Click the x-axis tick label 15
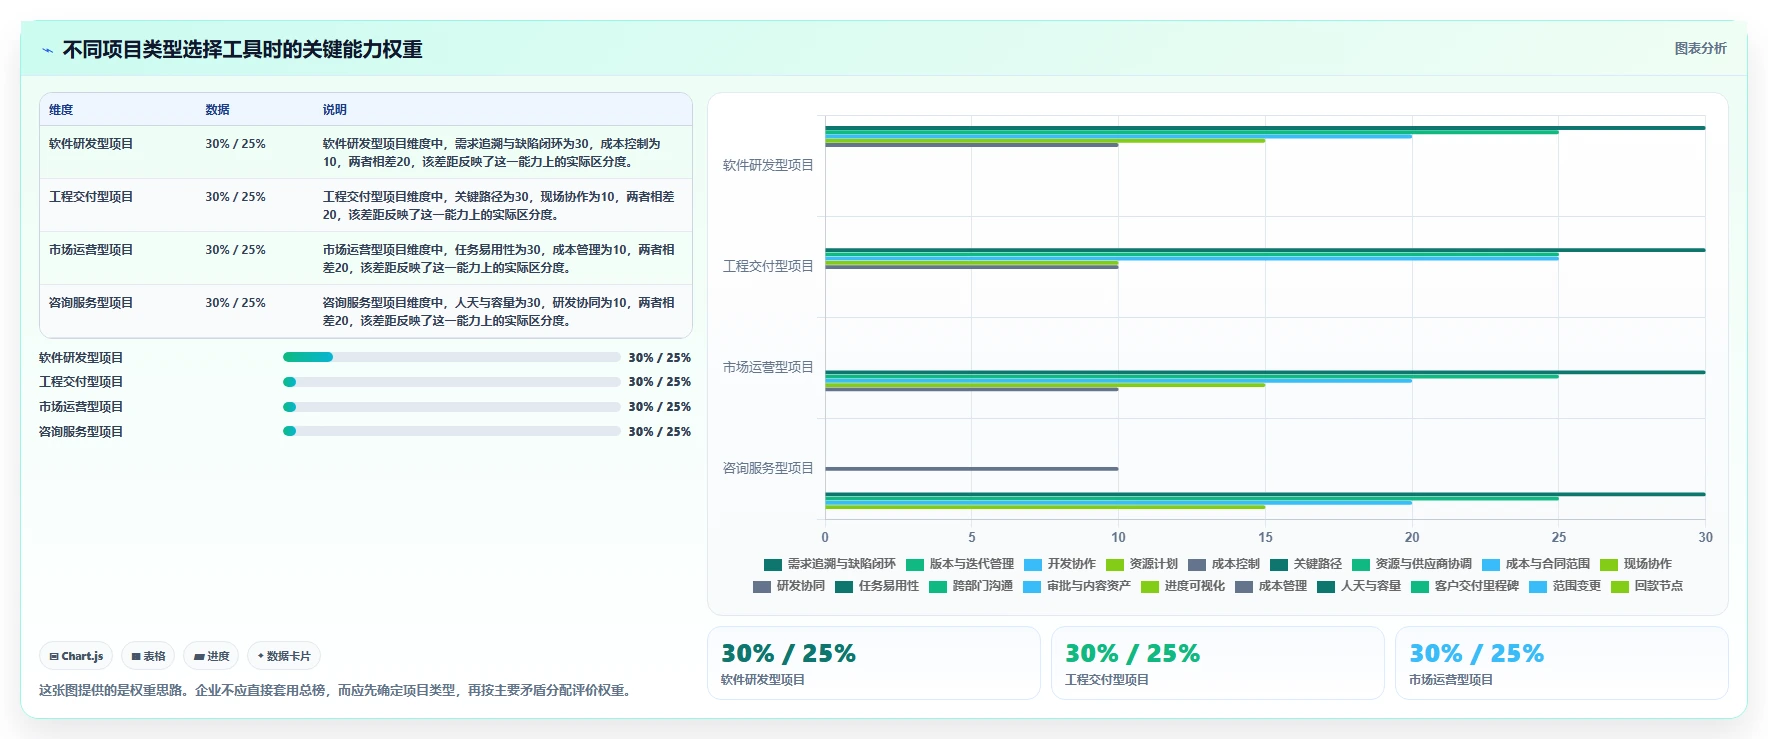The width and height of the screenshot is (1768, 739). pos(1265,537)
